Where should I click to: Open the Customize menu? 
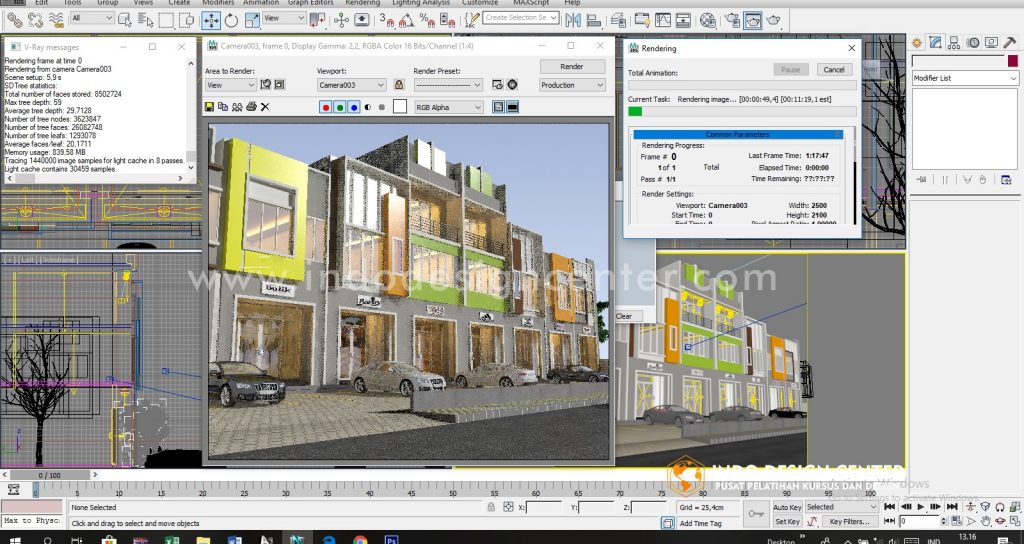[x=480, y=3]
